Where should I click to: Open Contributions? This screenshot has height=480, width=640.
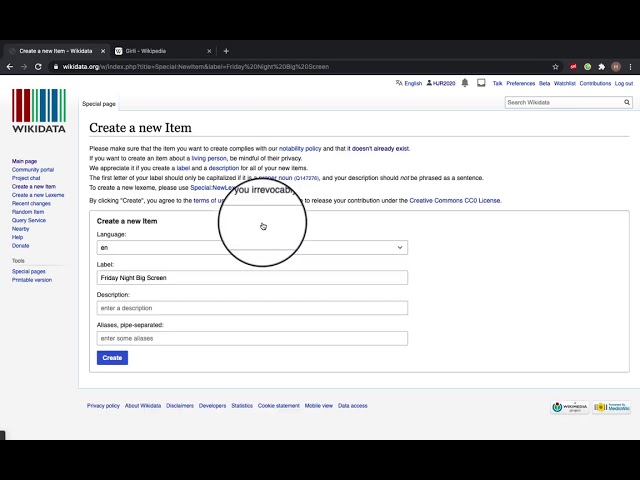[x=595, y=83]
